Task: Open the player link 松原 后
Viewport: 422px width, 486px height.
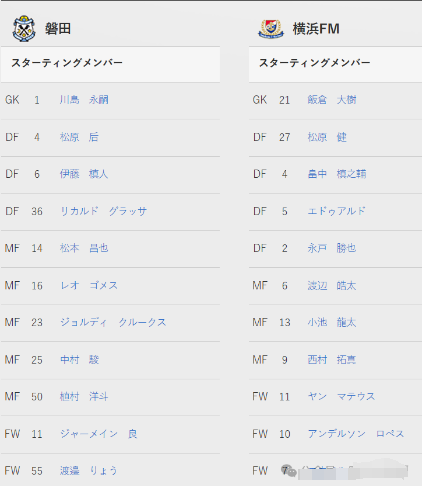Action: 79,137
